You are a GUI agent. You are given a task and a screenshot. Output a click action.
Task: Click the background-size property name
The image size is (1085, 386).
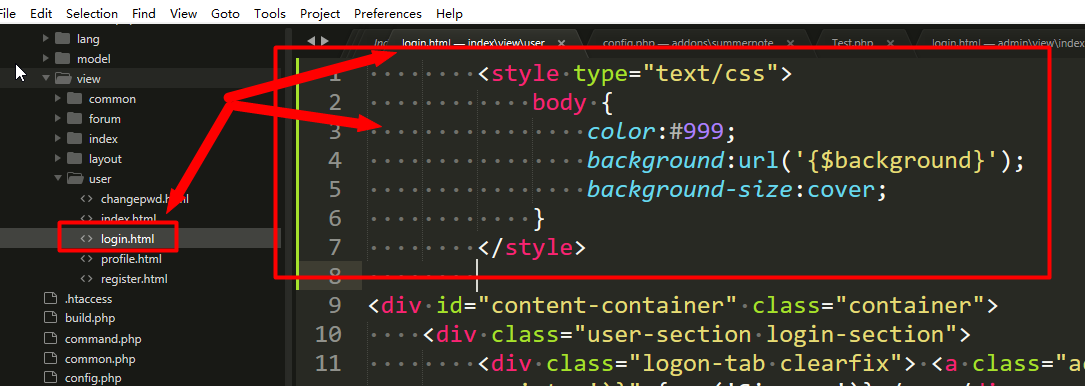[691, 189]
